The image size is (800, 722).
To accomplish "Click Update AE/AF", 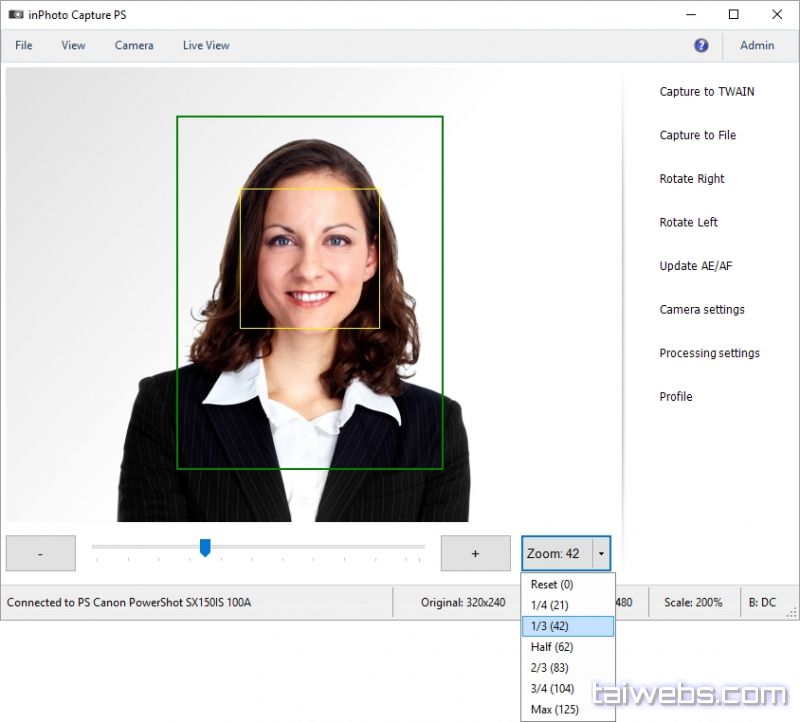I will click(695, 266).
